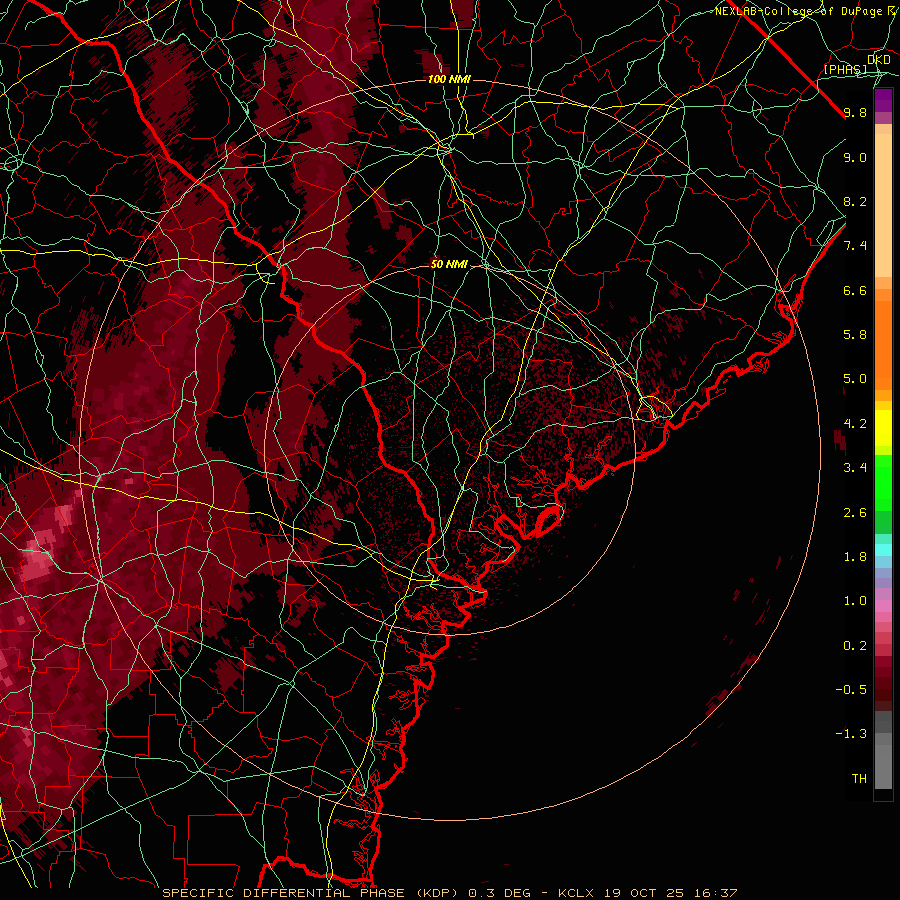Click the -0.5 value on the color scale
900x900 pixels.
click(x=851, y=690)
